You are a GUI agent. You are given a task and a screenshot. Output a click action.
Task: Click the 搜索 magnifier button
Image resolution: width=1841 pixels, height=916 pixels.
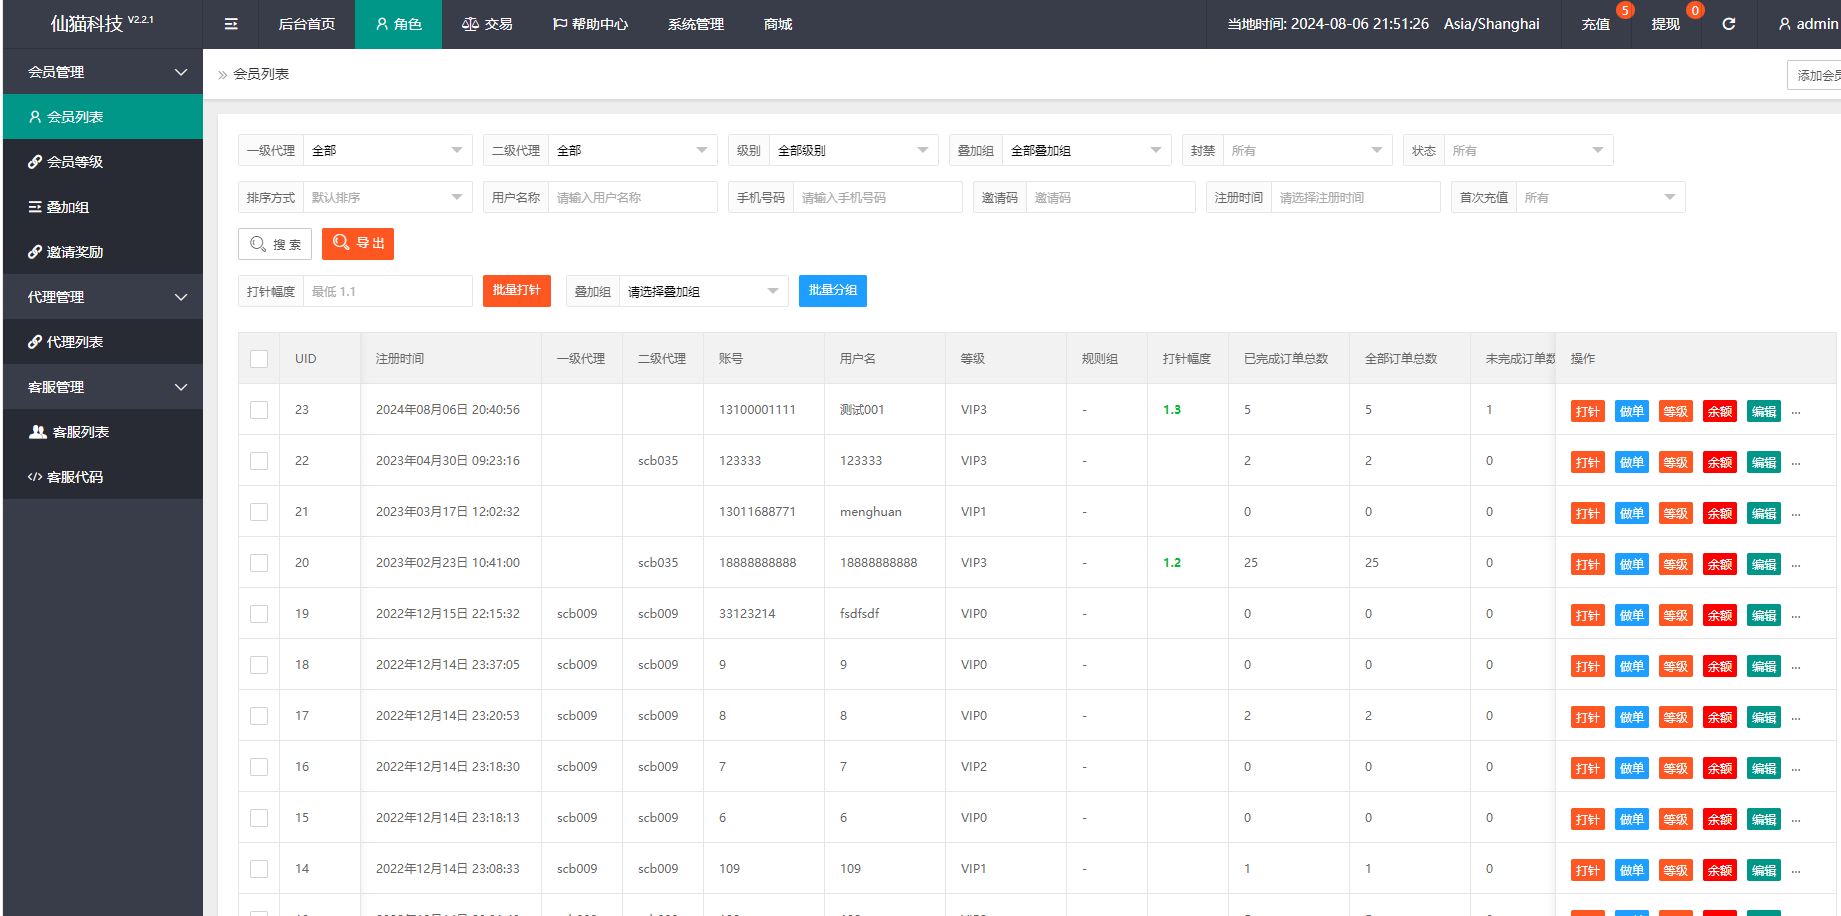(275, 244)
